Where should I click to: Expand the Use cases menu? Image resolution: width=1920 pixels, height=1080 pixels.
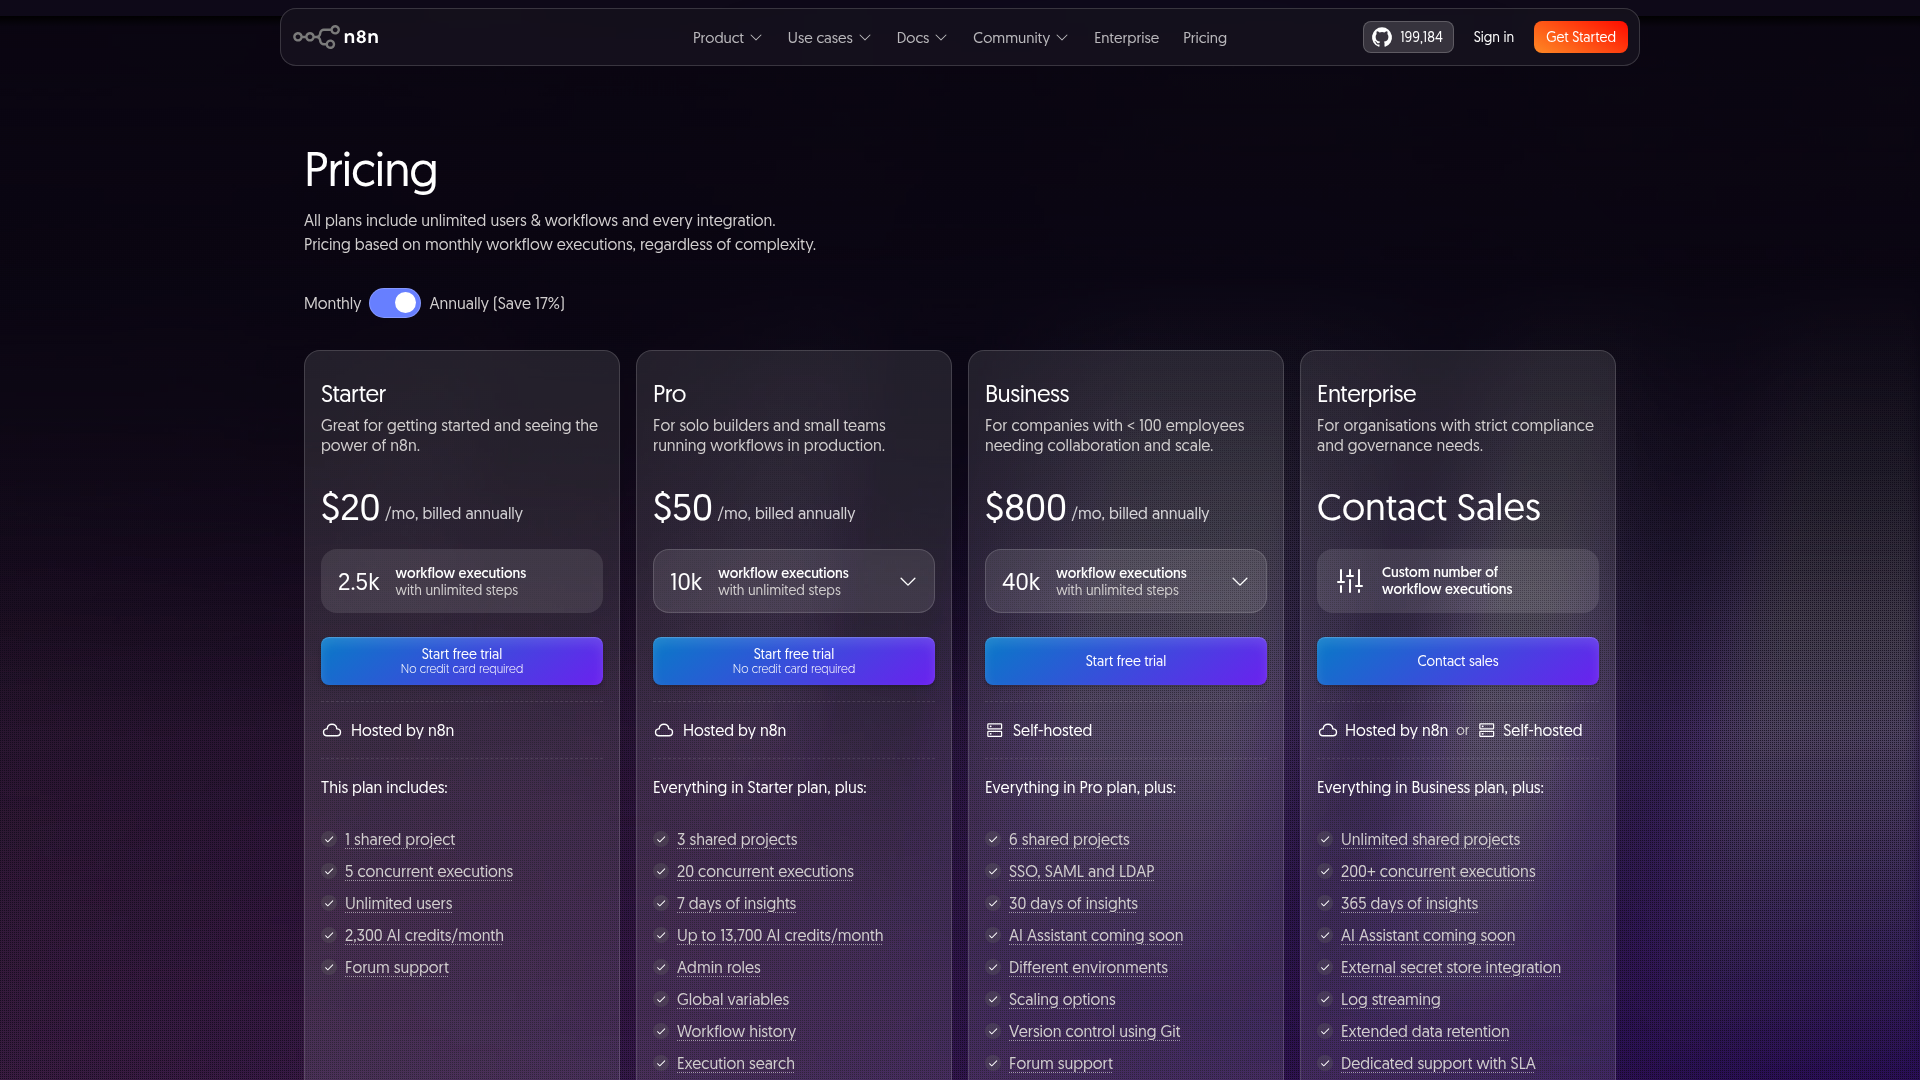[x=829, y=37]
